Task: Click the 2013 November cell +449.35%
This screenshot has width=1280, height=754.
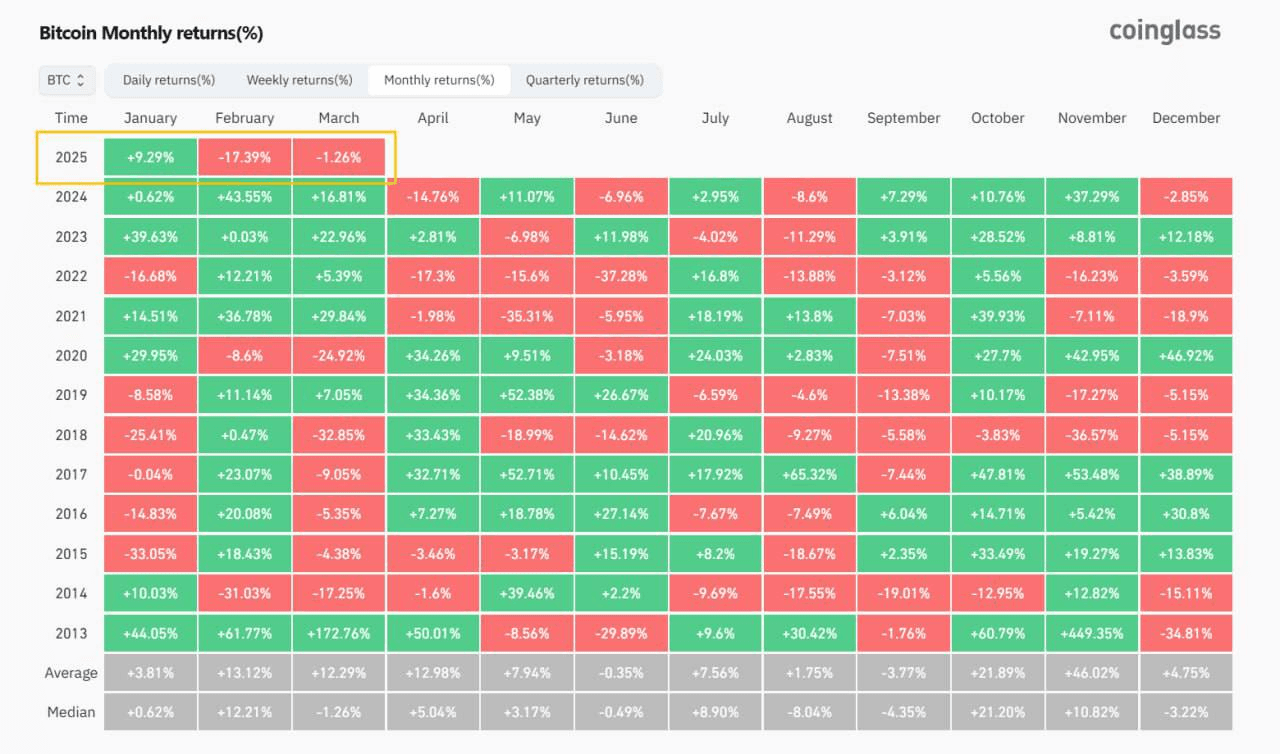Action: (x=1092, y=633)
